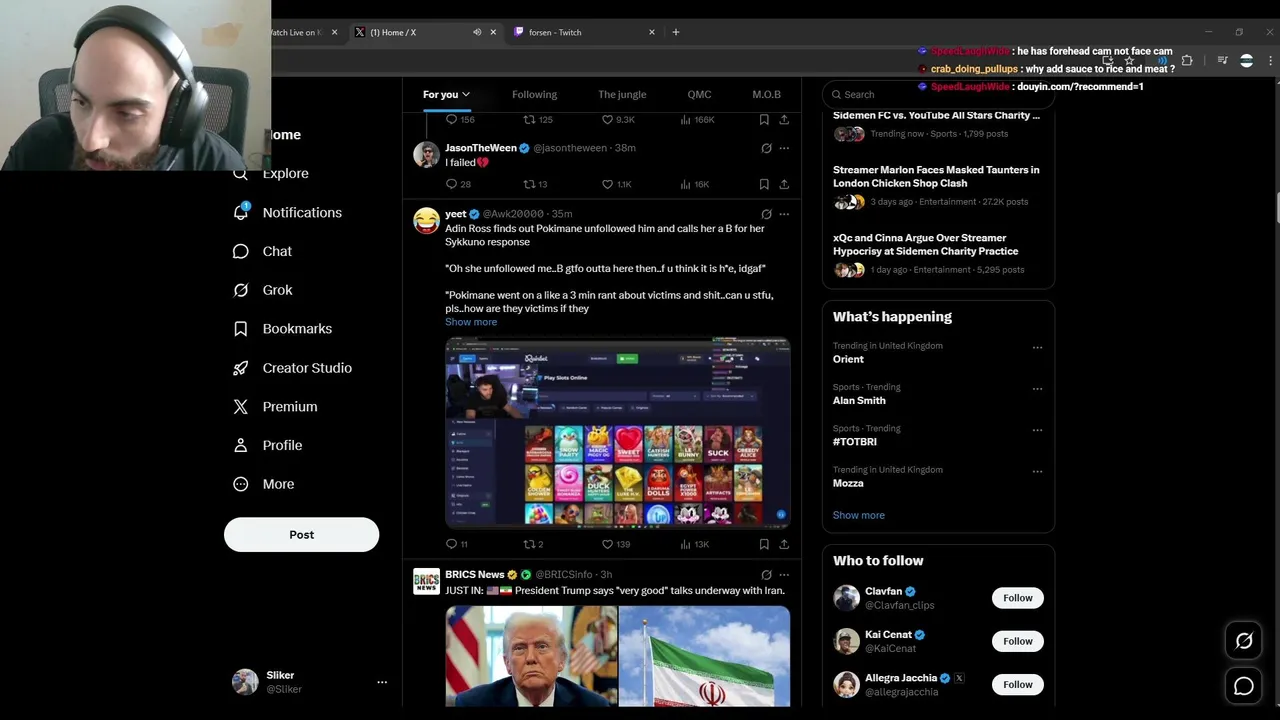Switch to the Following tab
1280x720 pixels.
pos(534,94)
